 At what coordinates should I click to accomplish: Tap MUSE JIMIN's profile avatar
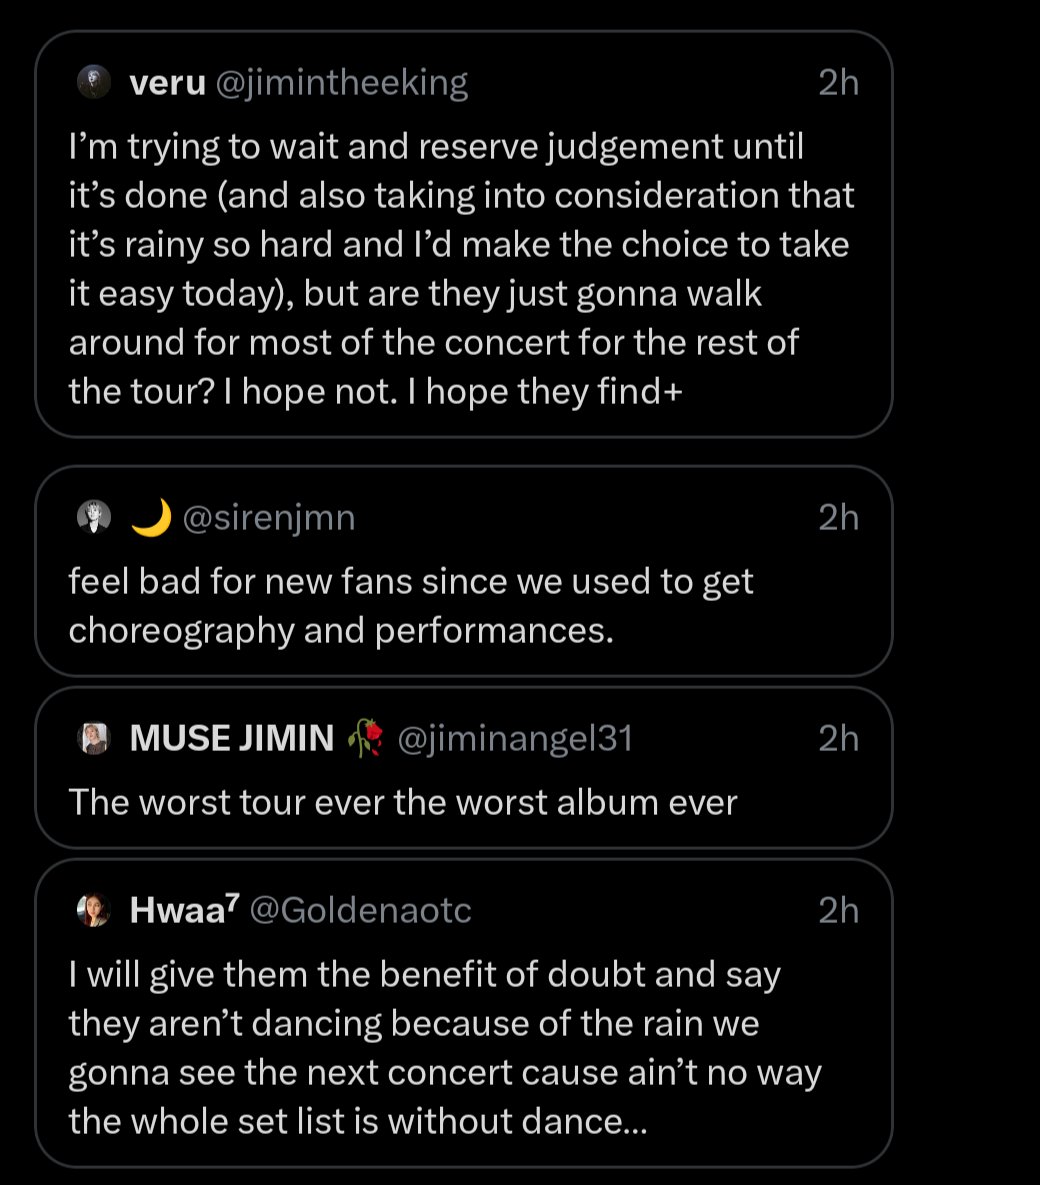(x=94, y=738)
